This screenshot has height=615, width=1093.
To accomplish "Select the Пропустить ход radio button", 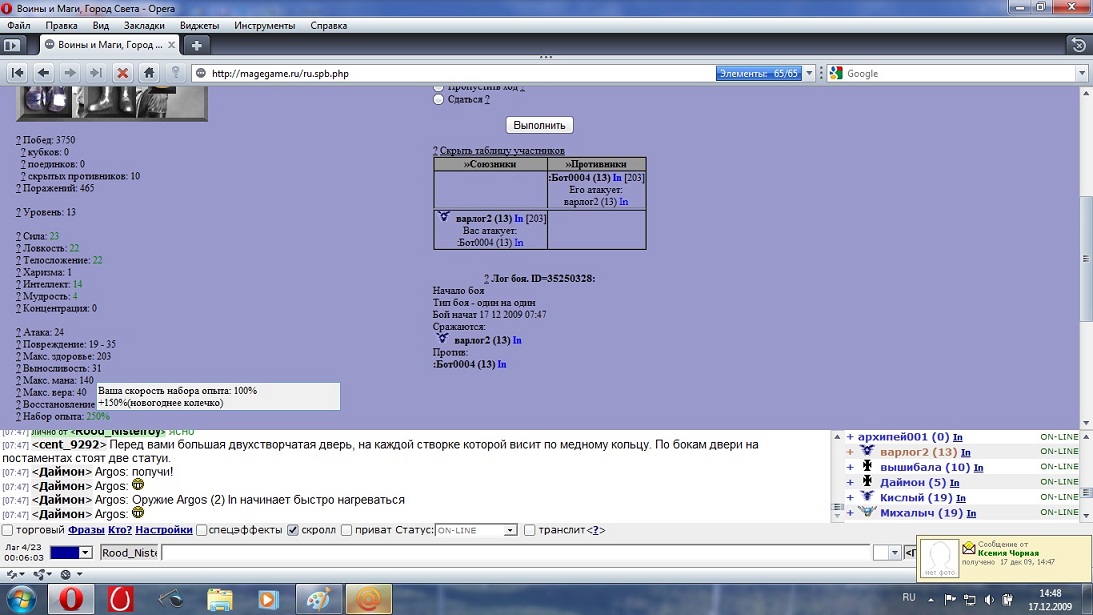I will click(438, 88).
